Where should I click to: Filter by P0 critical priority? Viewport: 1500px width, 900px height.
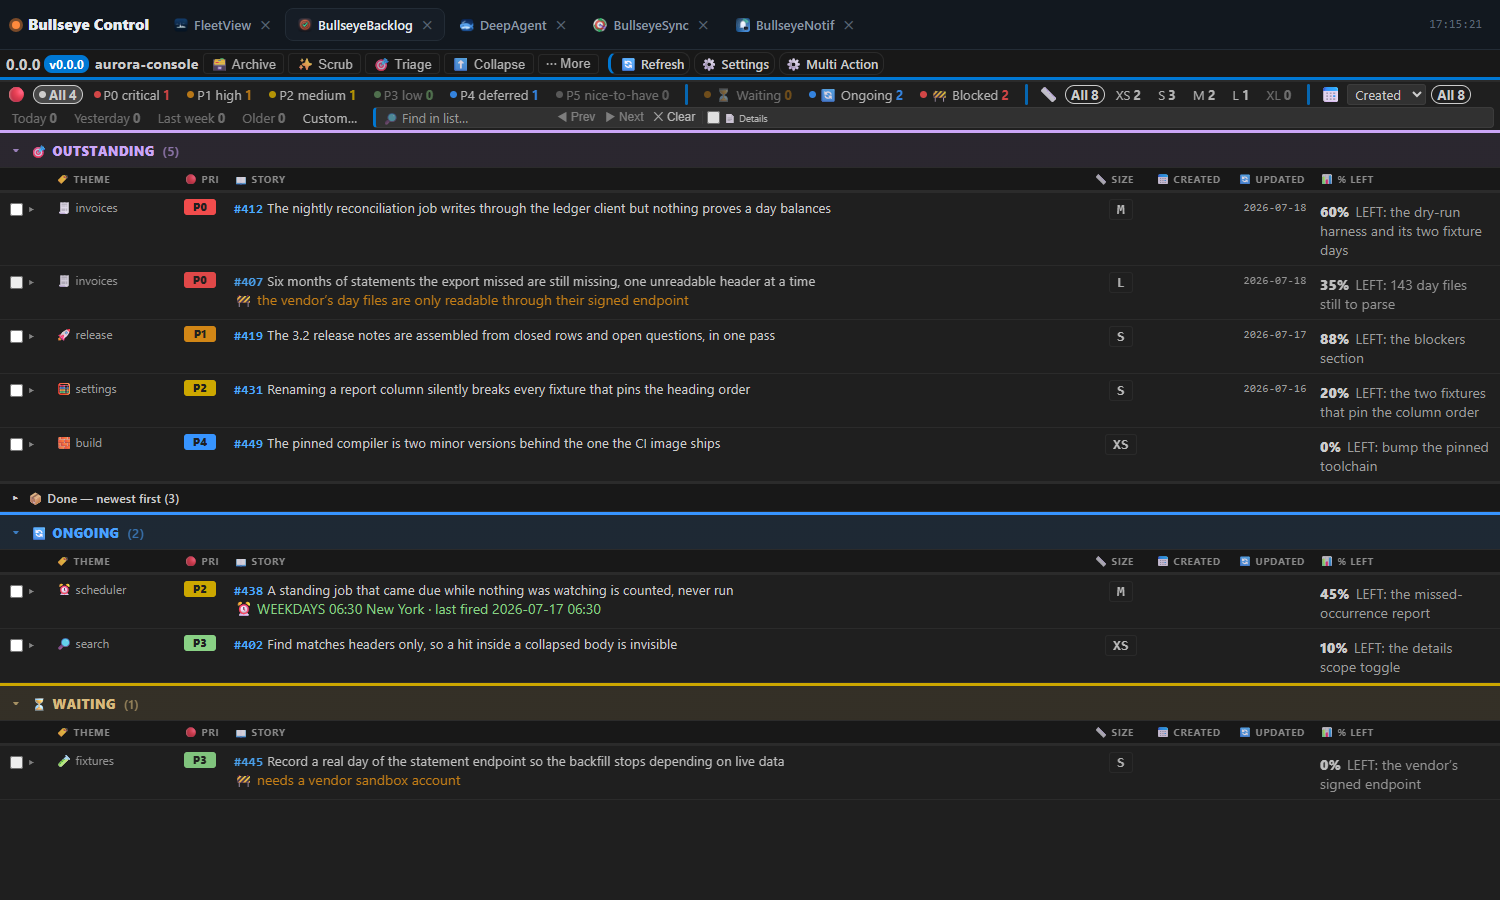point(131,95)
